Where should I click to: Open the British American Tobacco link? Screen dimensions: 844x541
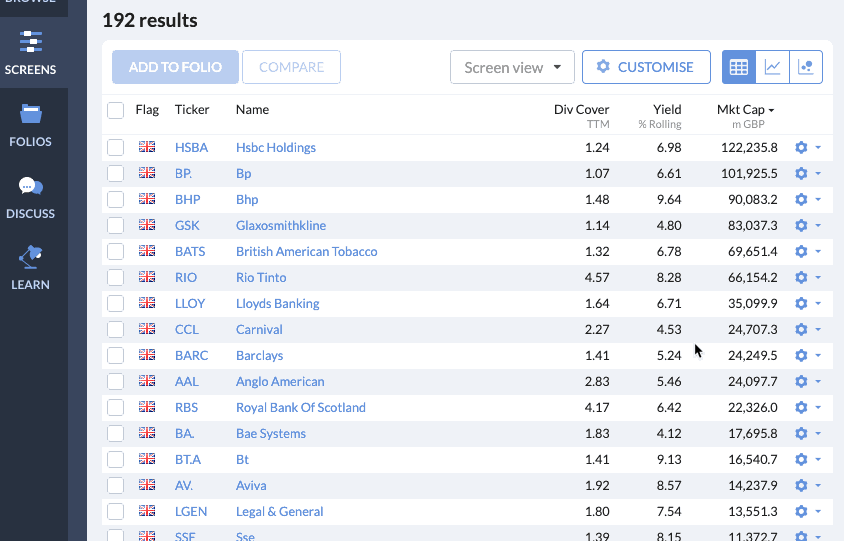[306, 251]
